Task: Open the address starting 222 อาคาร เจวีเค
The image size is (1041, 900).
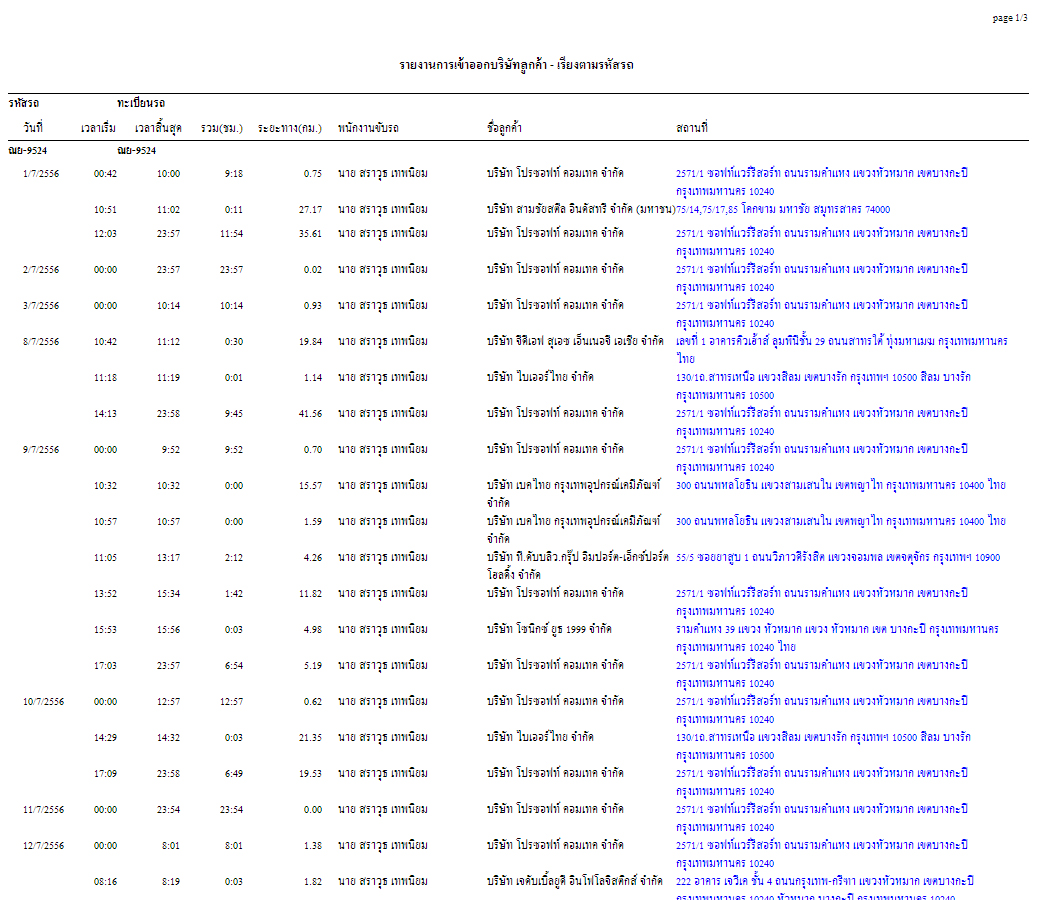Action: pos(825,889)
